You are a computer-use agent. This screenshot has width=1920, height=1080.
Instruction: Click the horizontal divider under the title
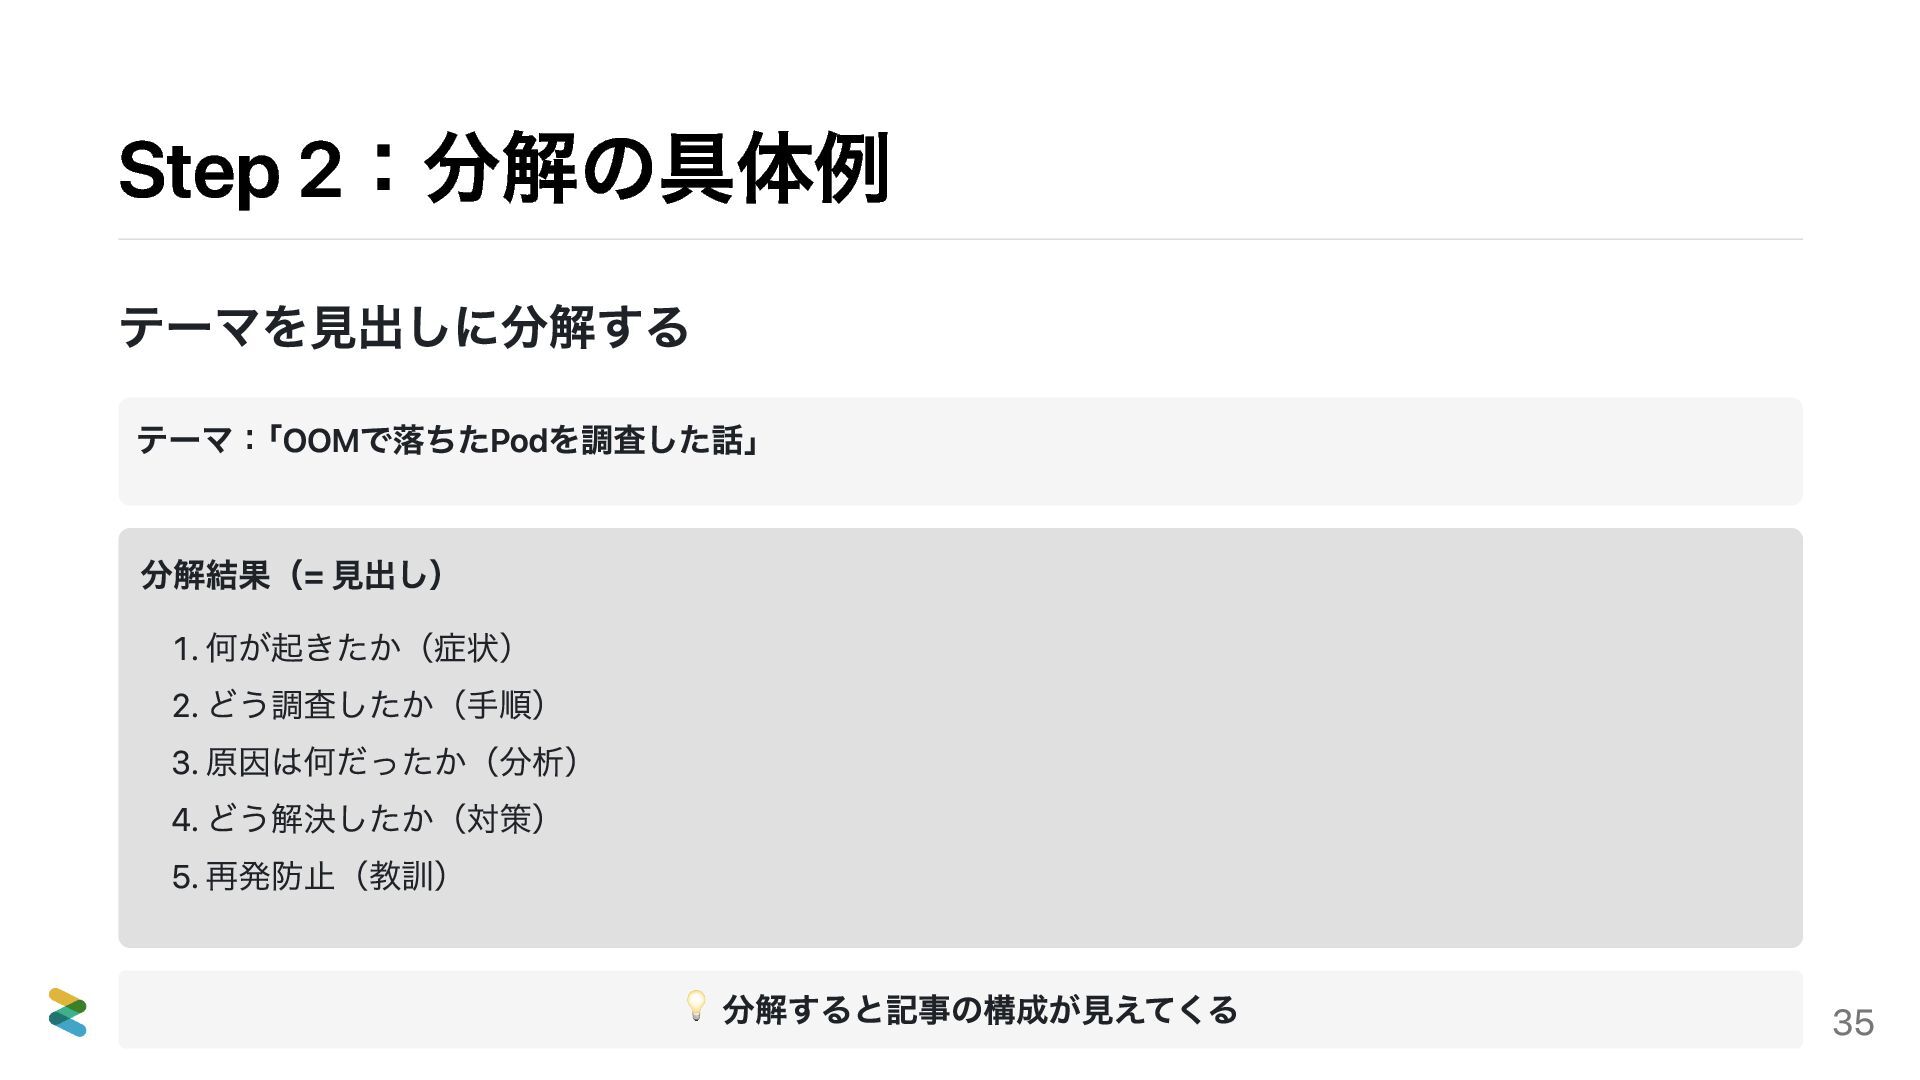960,239
